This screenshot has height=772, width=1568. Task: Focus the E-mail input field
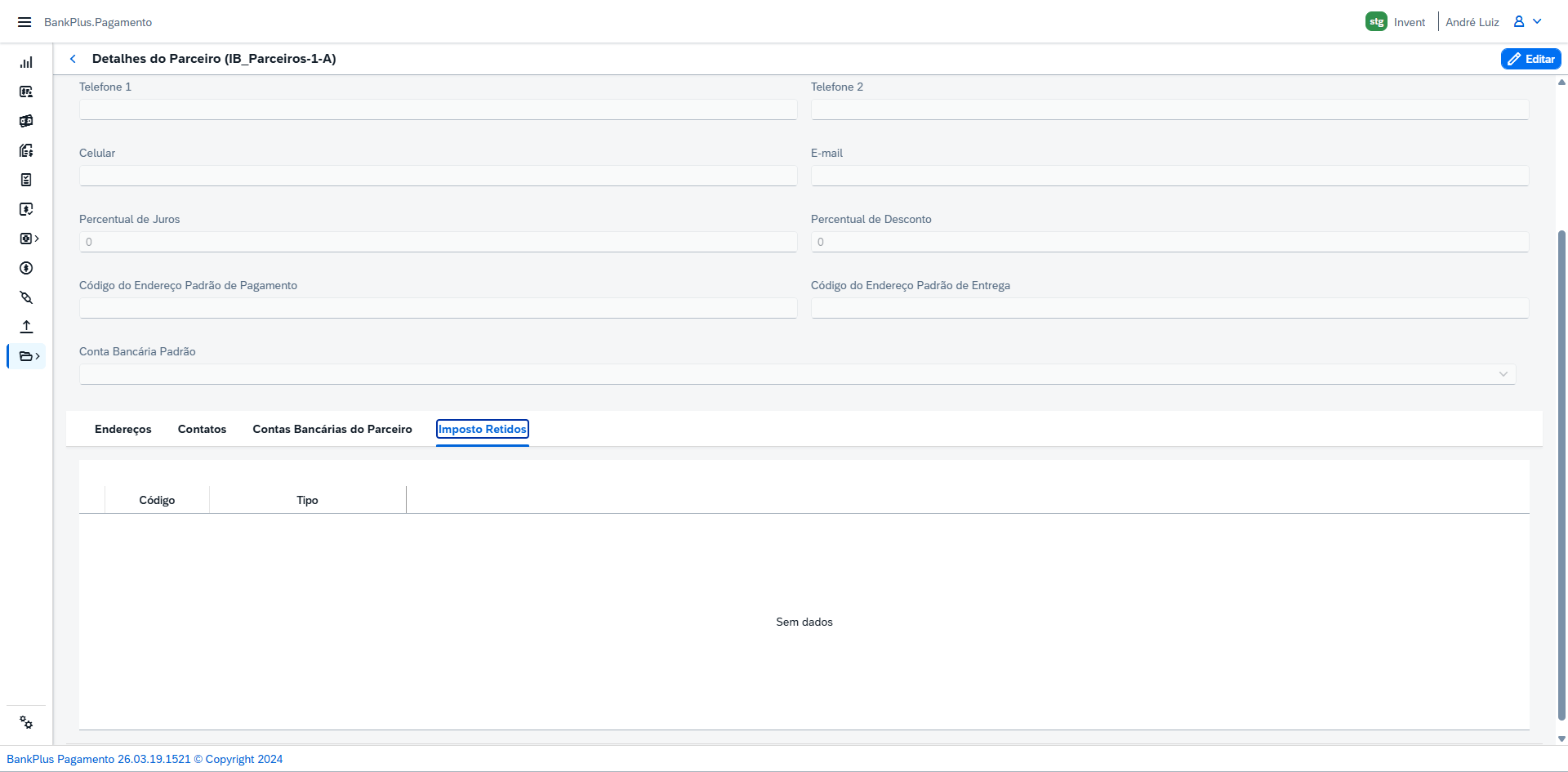(1170, 176)
